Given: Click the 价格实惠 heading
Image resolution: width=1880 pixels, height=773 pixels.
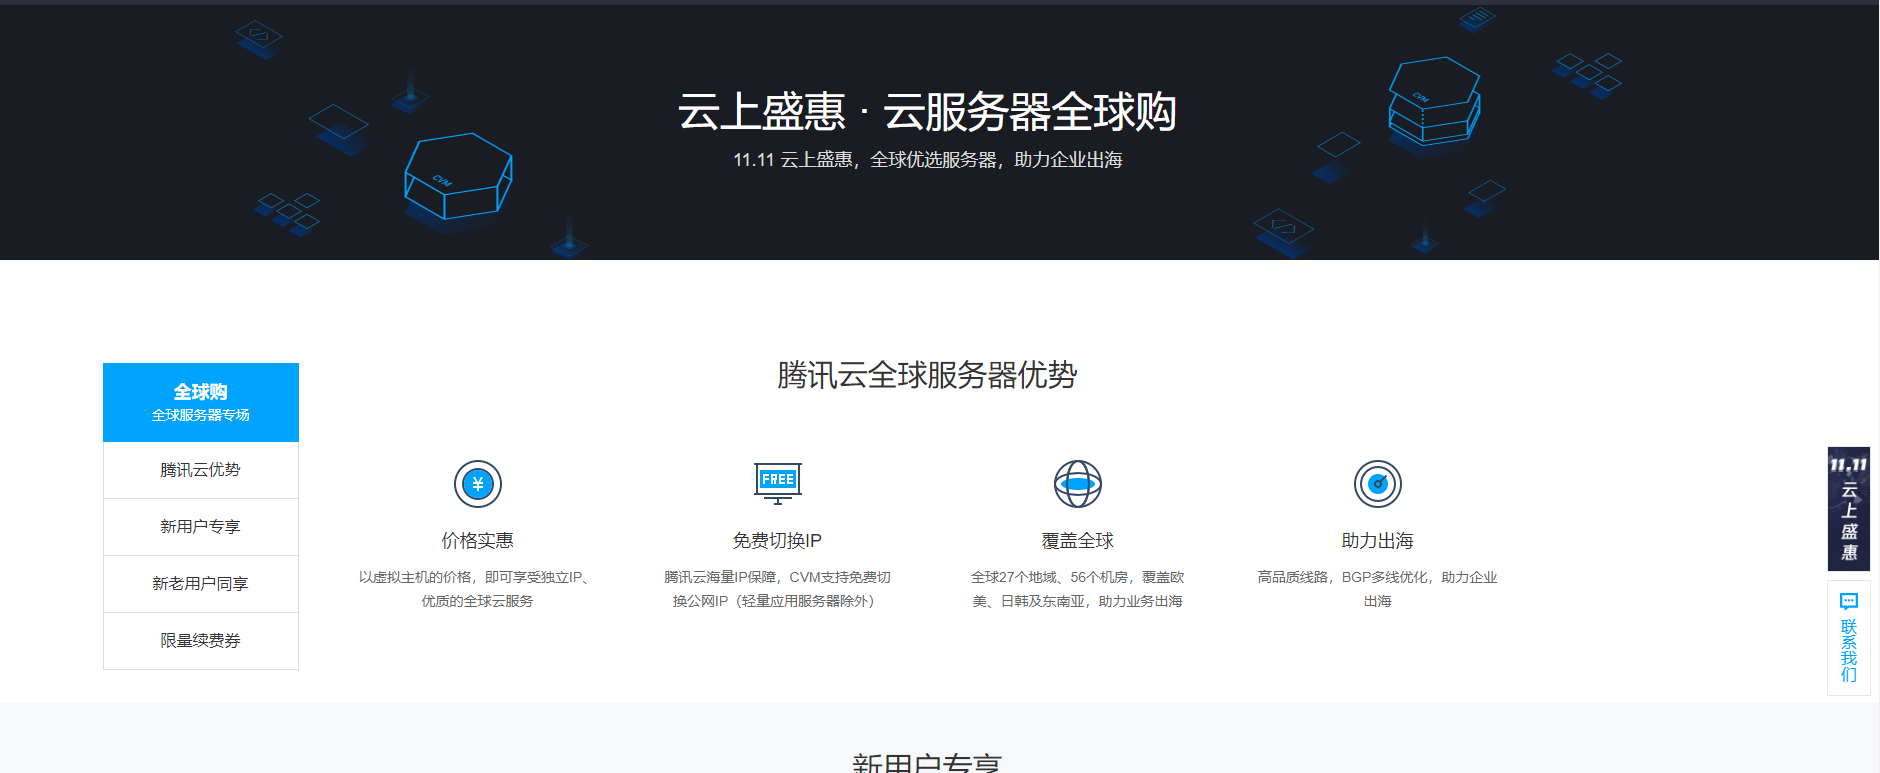Looking at the screenshot, I should click(478, 541).
